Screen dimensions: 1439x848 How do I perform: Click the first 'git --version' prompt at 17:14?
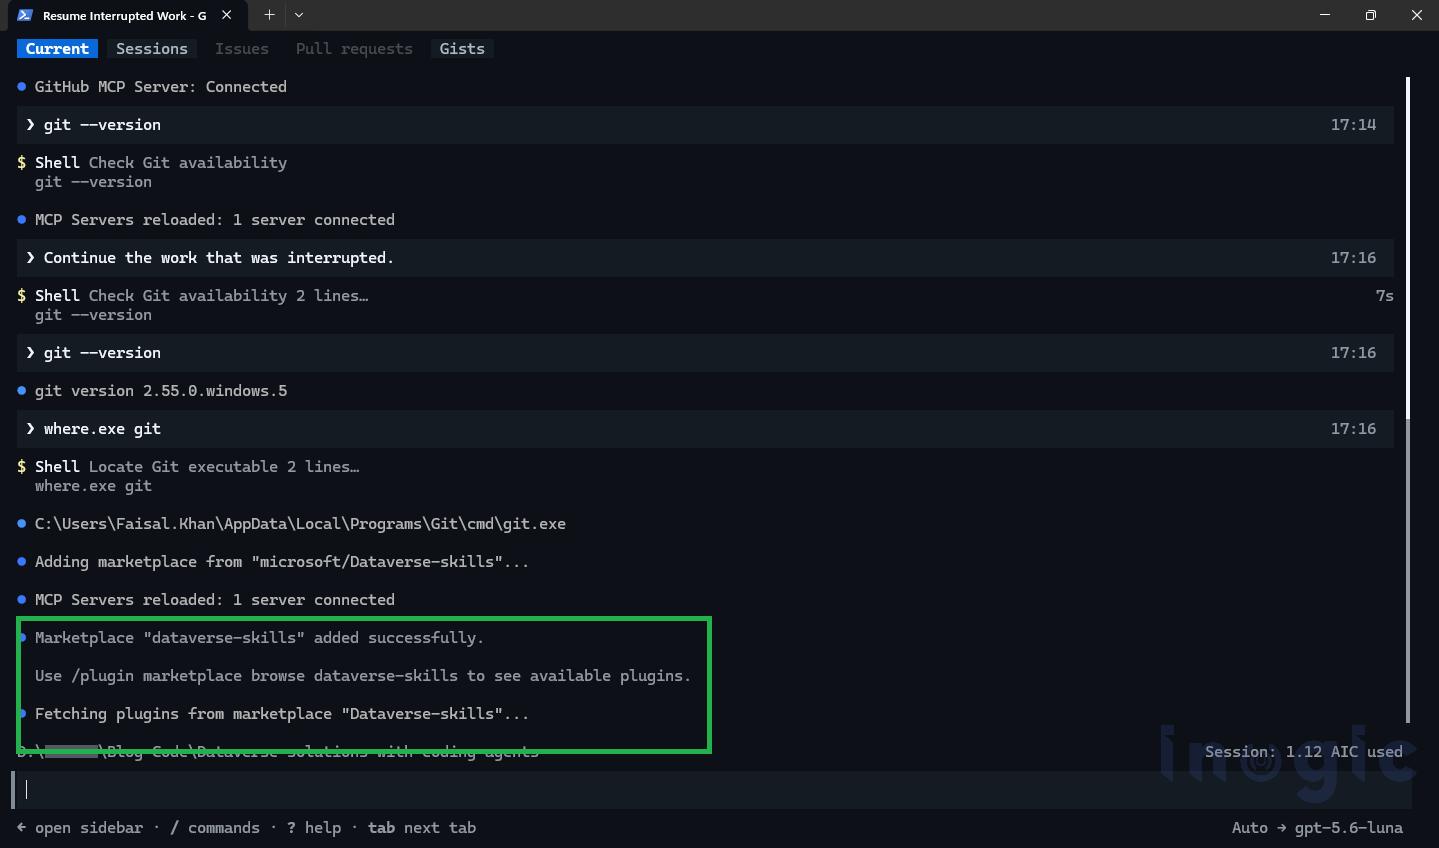click(x=705, y=124)
